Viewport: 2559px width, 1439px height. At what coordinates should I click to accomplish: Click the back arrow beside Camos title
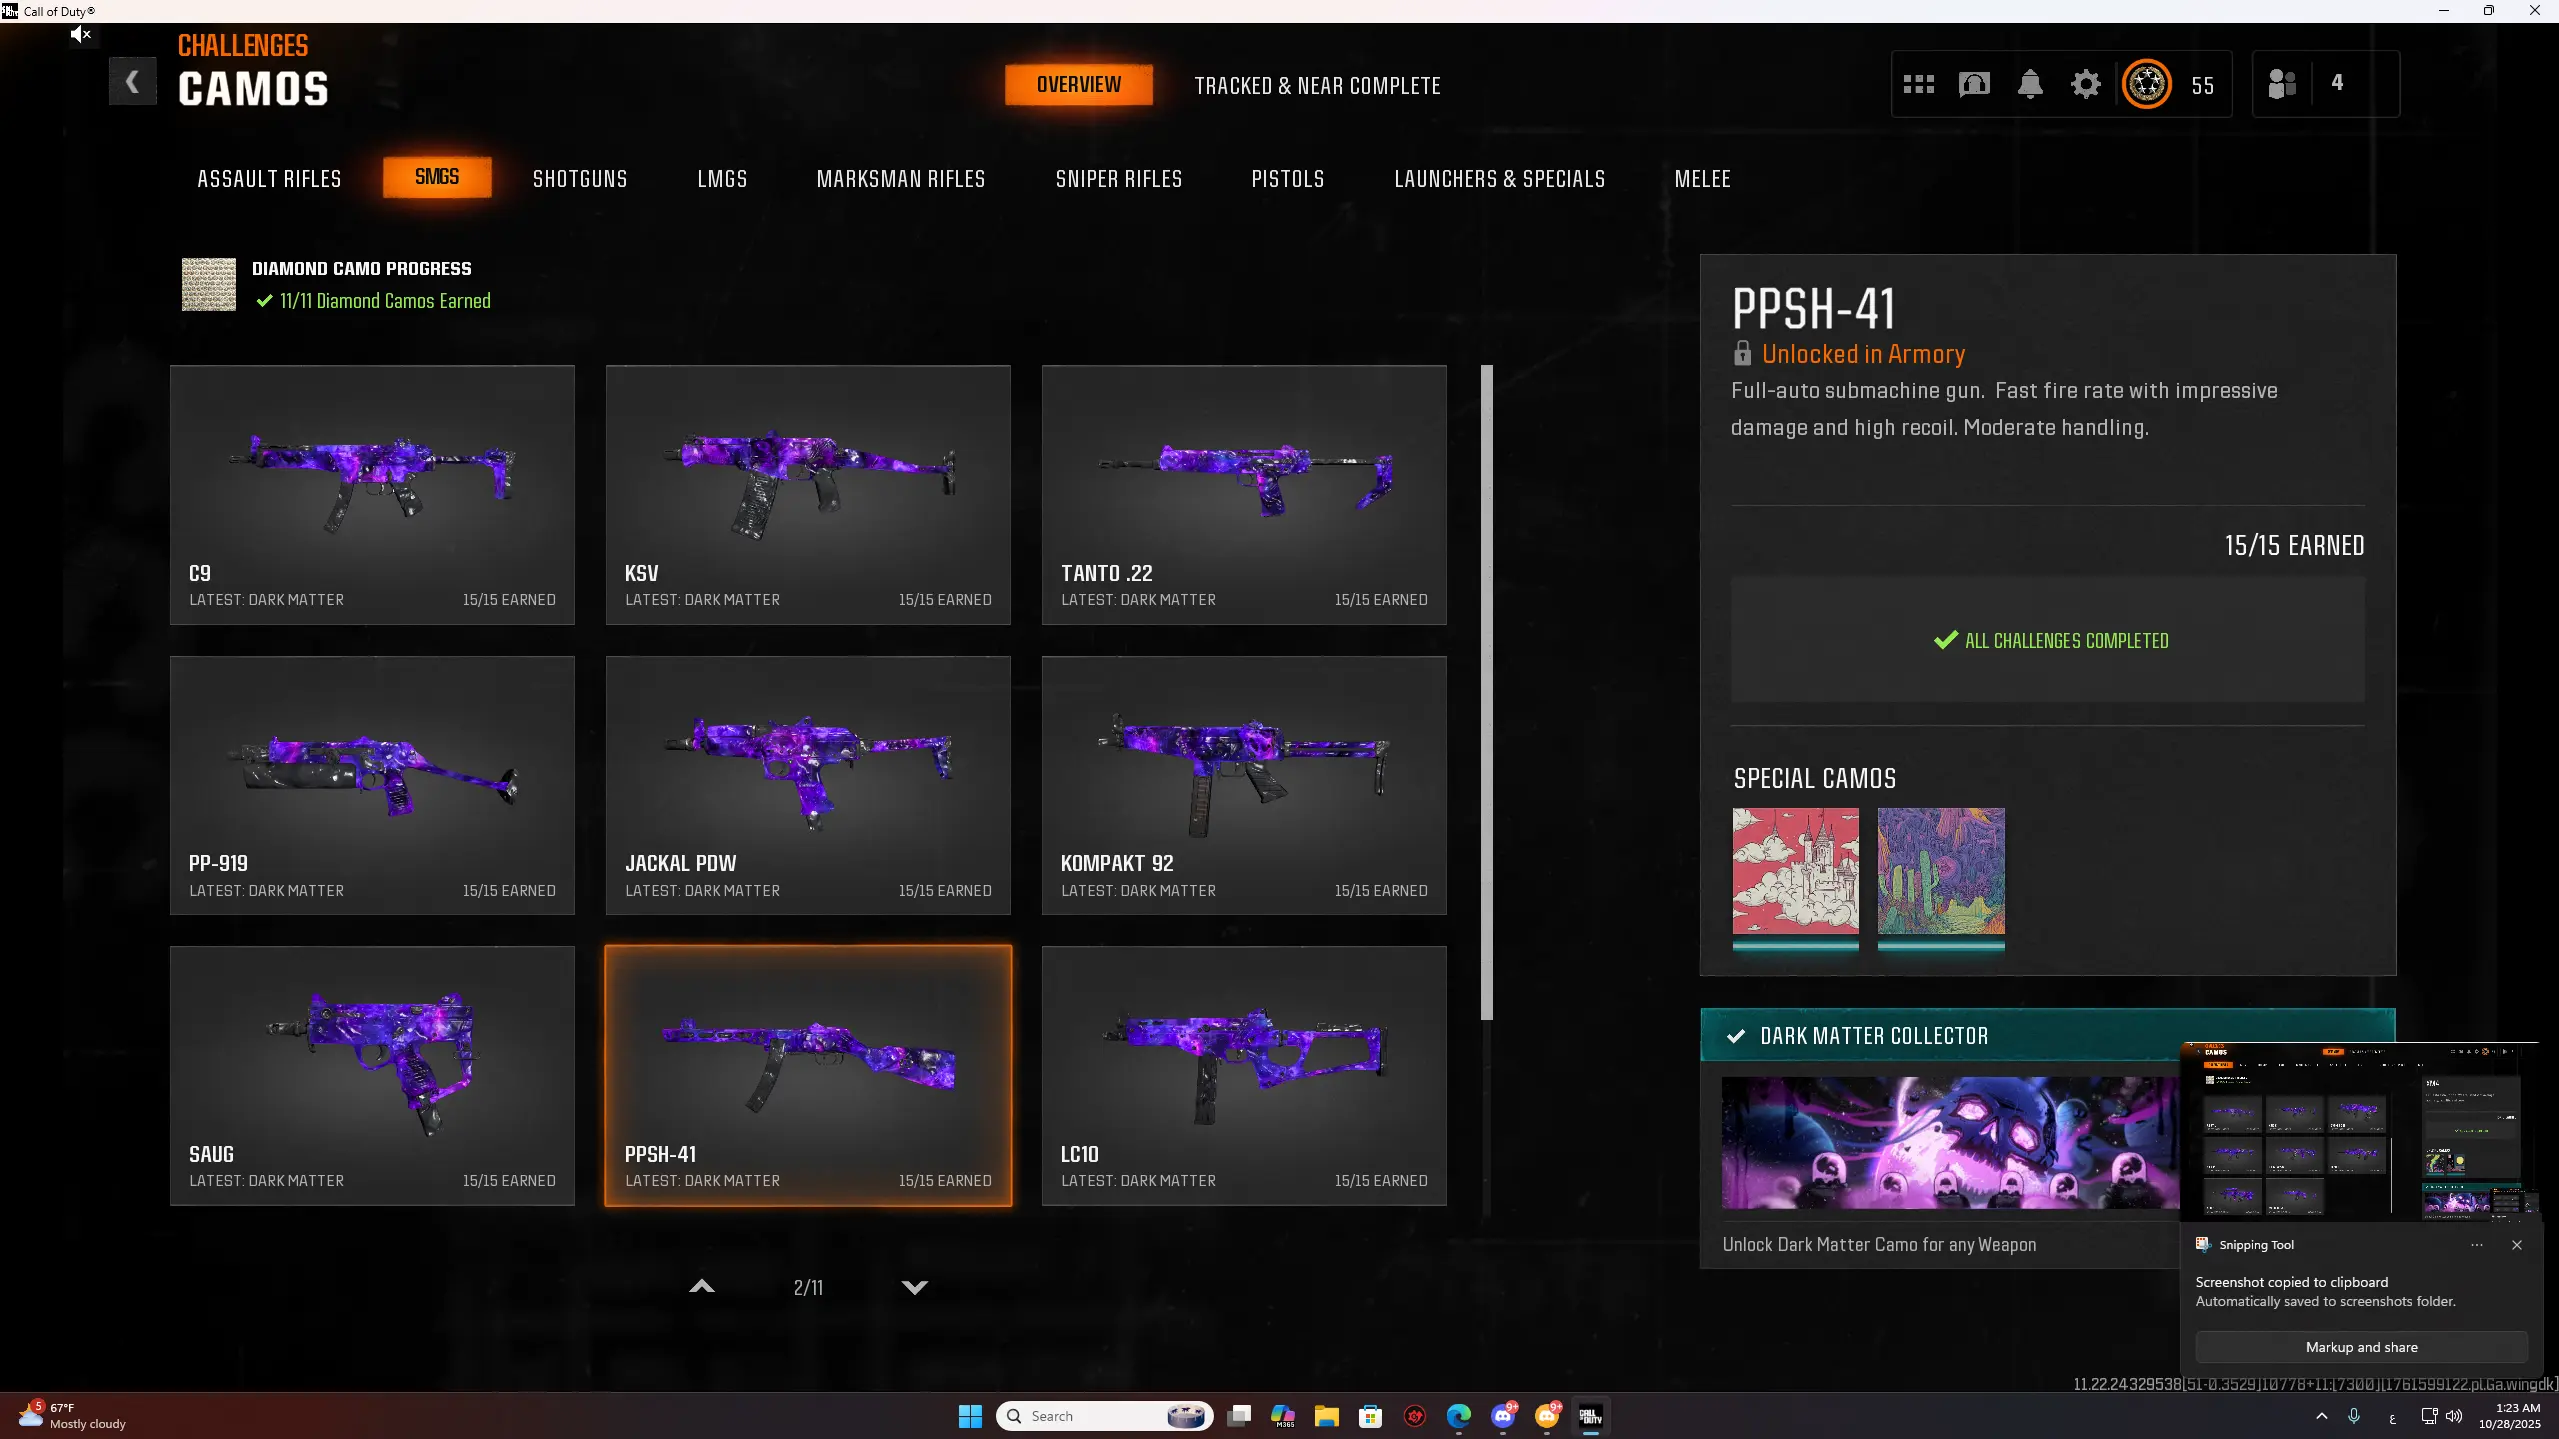[x=132, y=82]
